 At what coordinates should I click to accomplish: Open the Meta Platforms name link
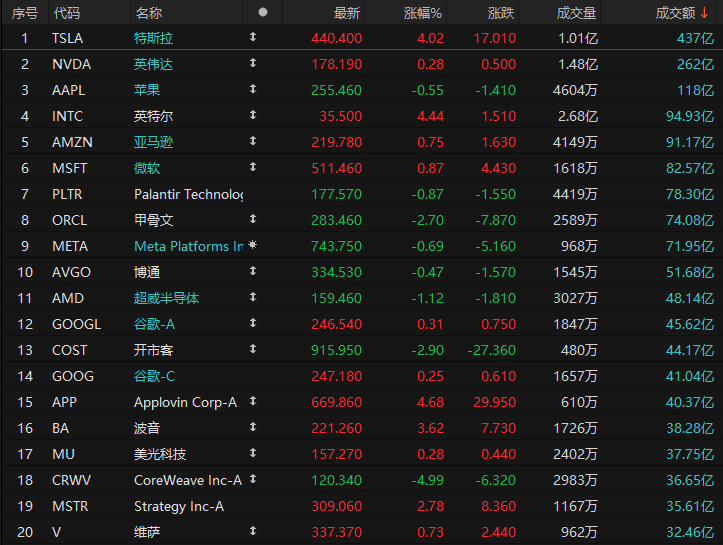(189, 246)
